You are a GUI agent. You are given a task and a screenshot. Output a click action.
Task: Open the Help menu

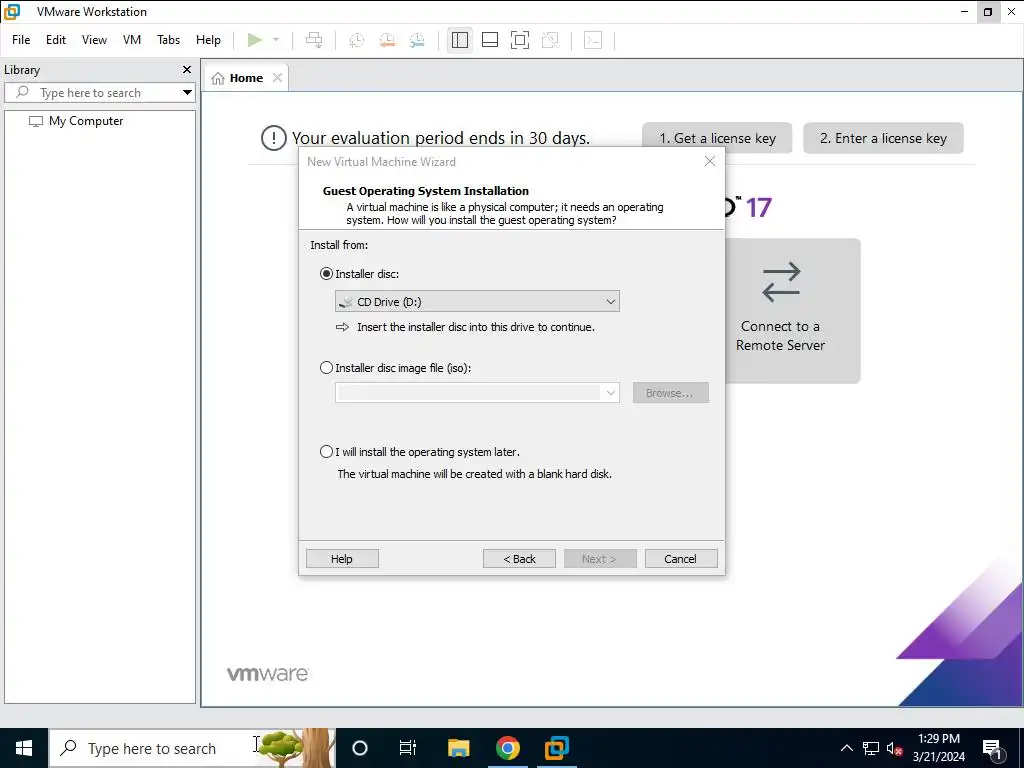pyautogui.click(x=208, y=40)
